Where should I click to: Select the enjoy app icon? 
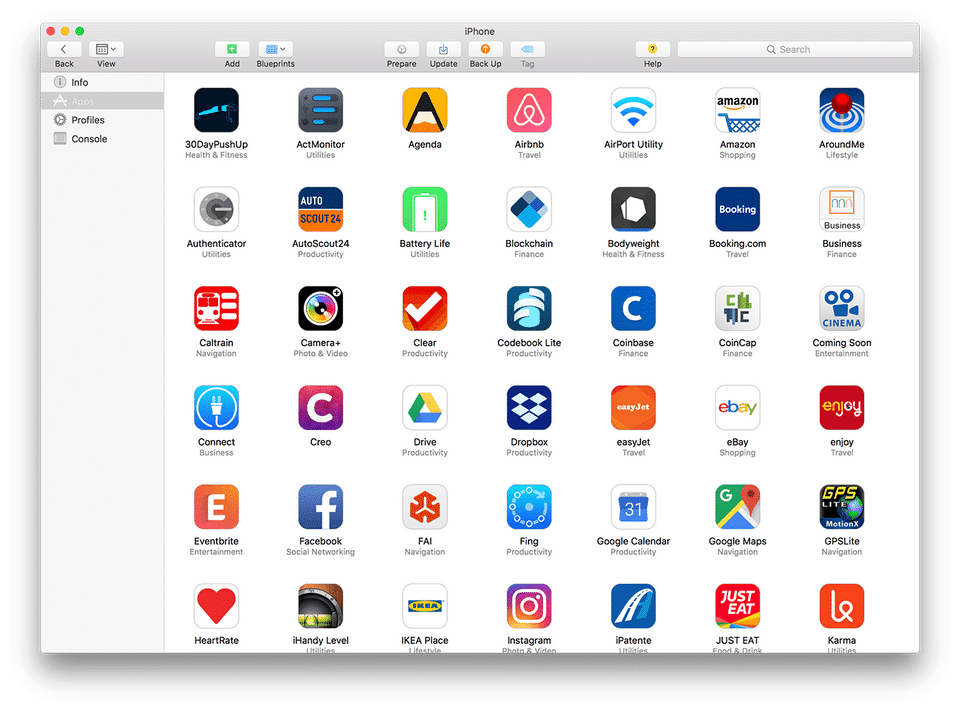[842, 408]
